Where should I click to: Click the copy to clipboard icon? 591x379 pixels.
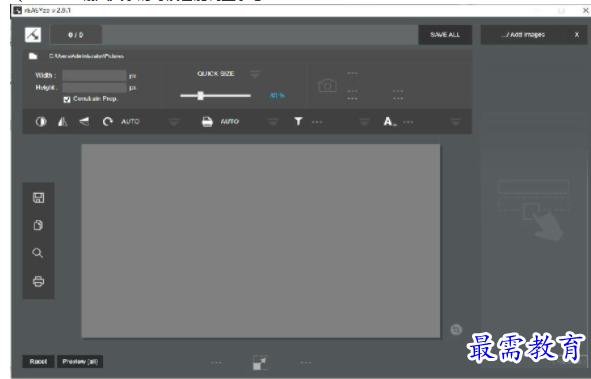(38, 225)
